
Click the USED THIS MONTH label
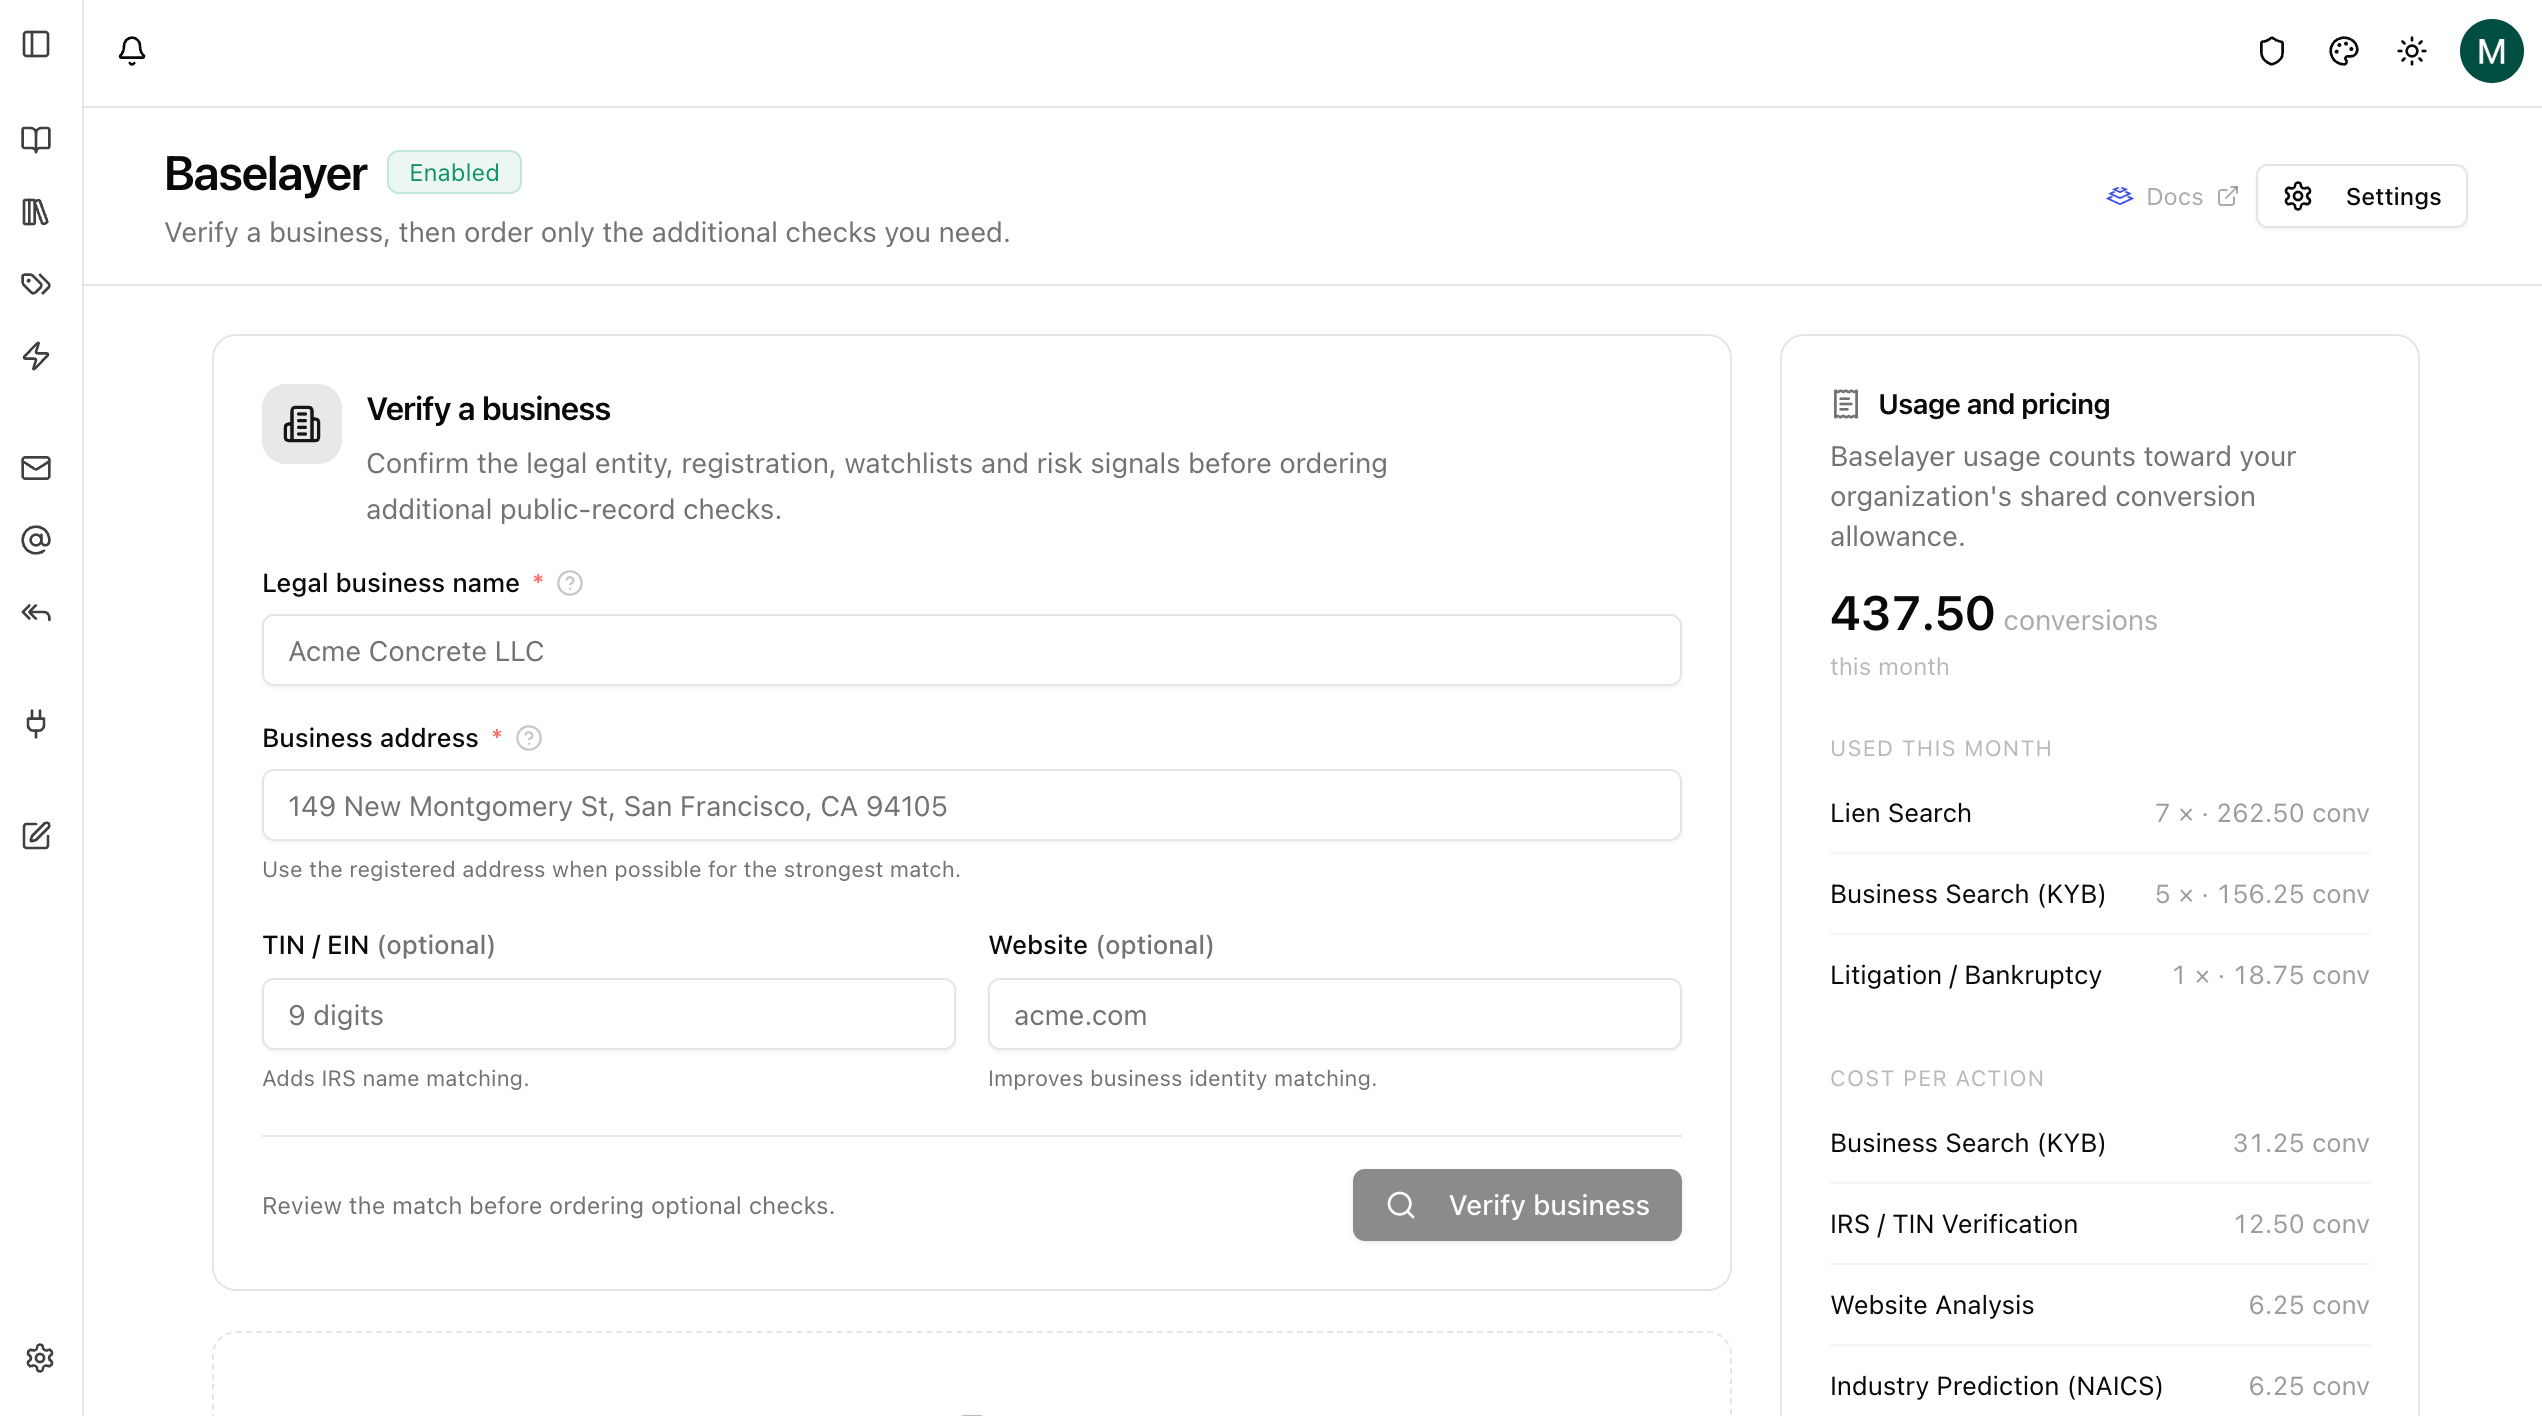(x=1941, y=748)
